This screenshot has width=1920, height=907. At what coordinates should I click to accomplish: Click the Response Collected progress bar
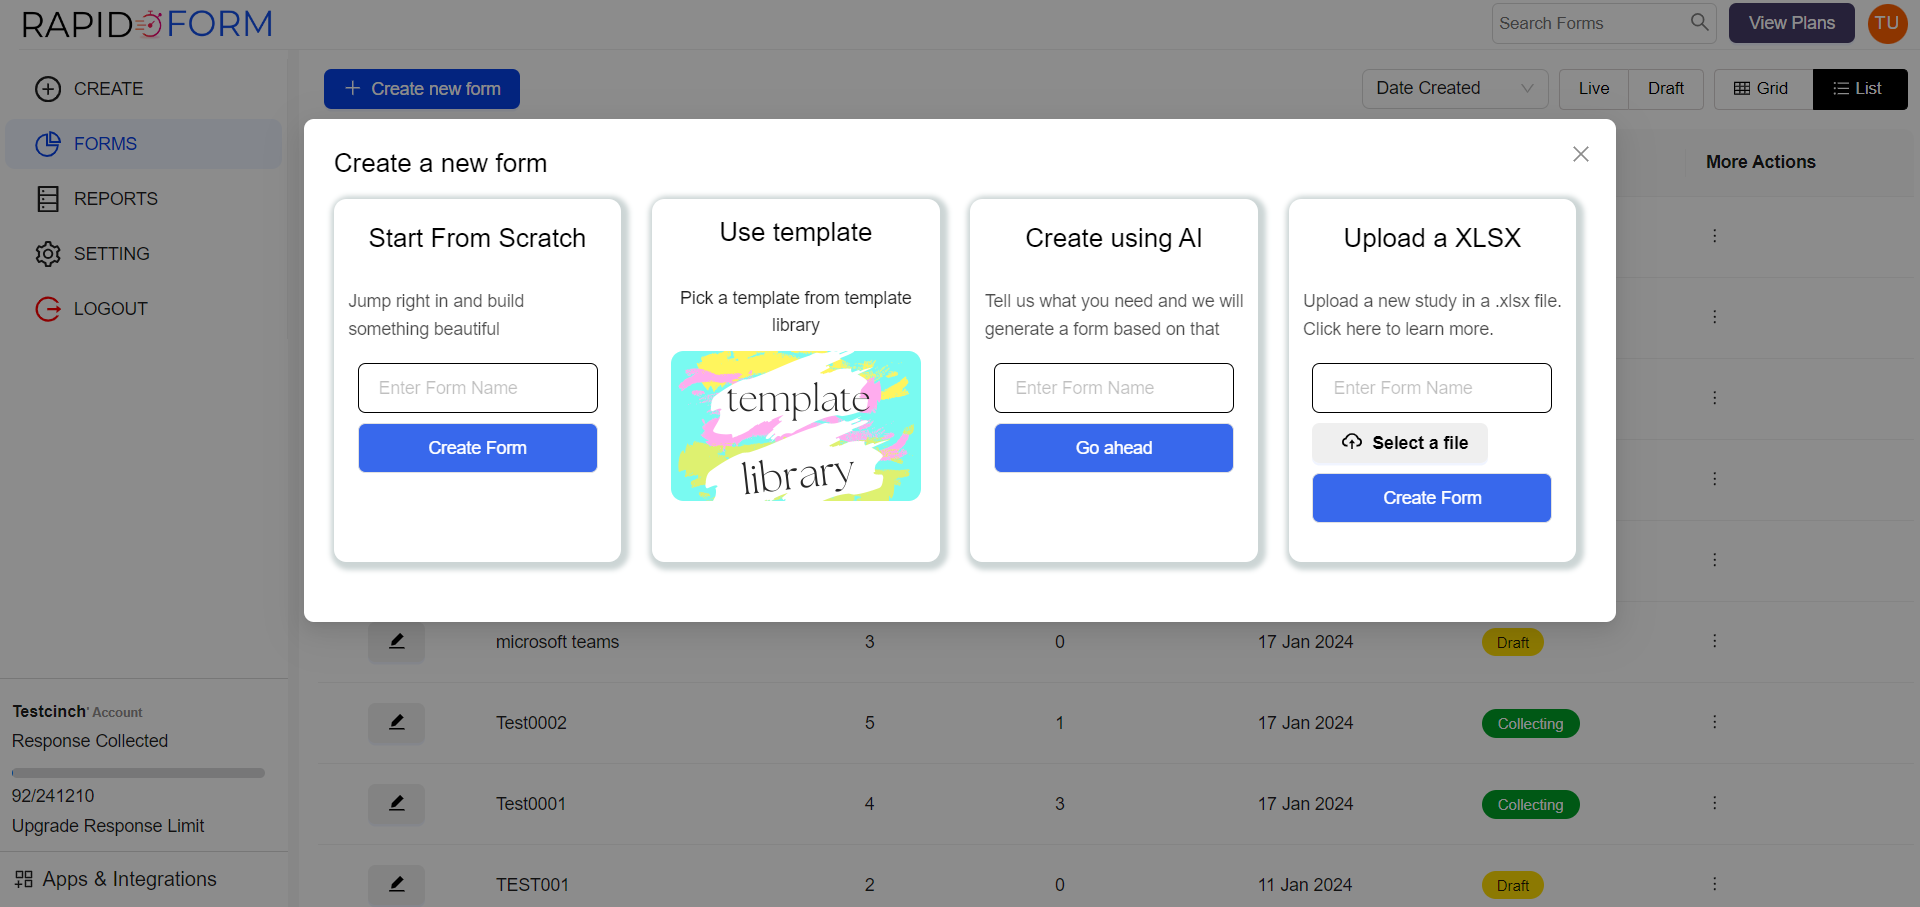point(138,773)
